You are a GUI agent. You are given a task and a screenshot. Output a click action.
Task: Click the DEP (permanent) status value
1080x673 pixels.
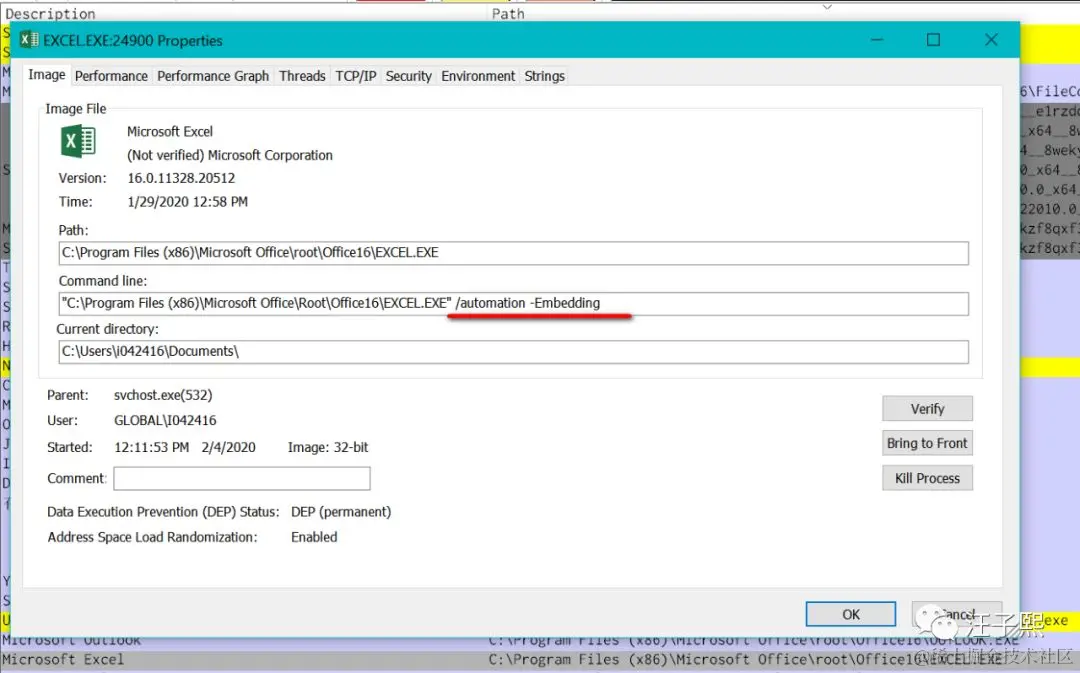(x=341, y=512)
